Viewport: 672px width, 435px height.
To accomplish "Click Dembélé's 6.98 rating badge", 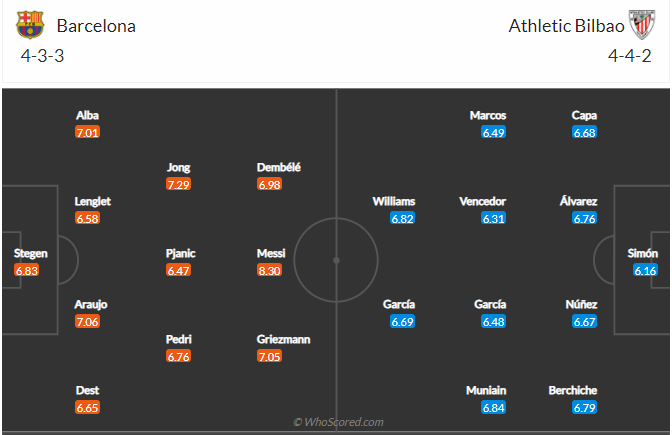I will click(270, 184).
